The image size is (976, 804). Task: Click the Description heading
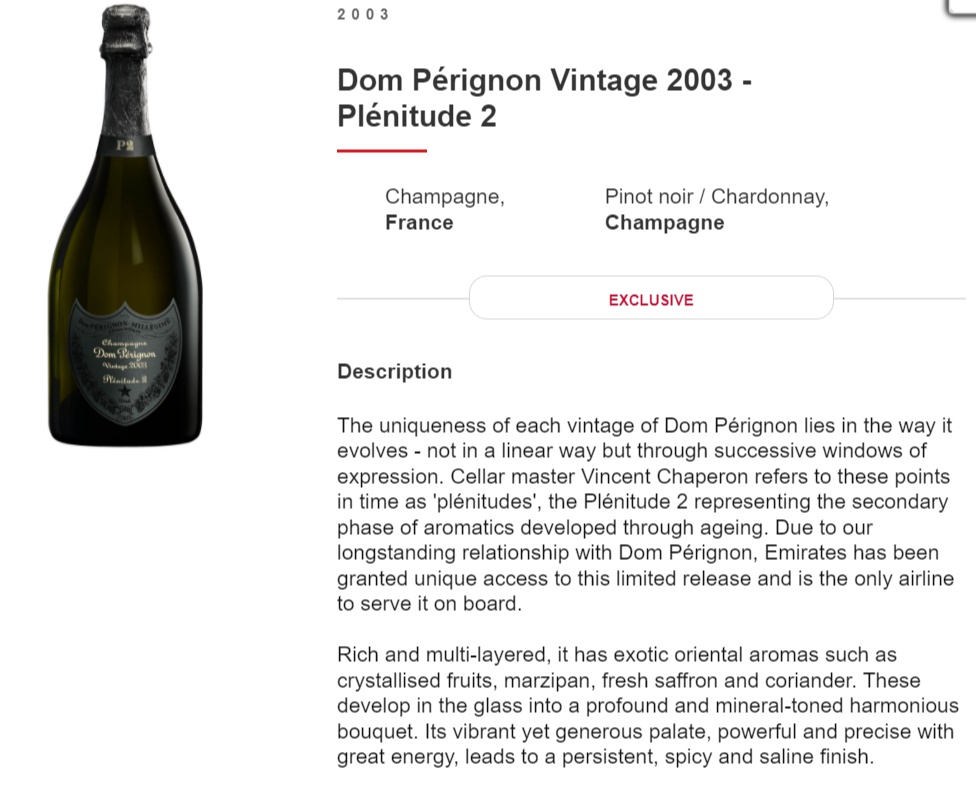[x=394, y=372]
